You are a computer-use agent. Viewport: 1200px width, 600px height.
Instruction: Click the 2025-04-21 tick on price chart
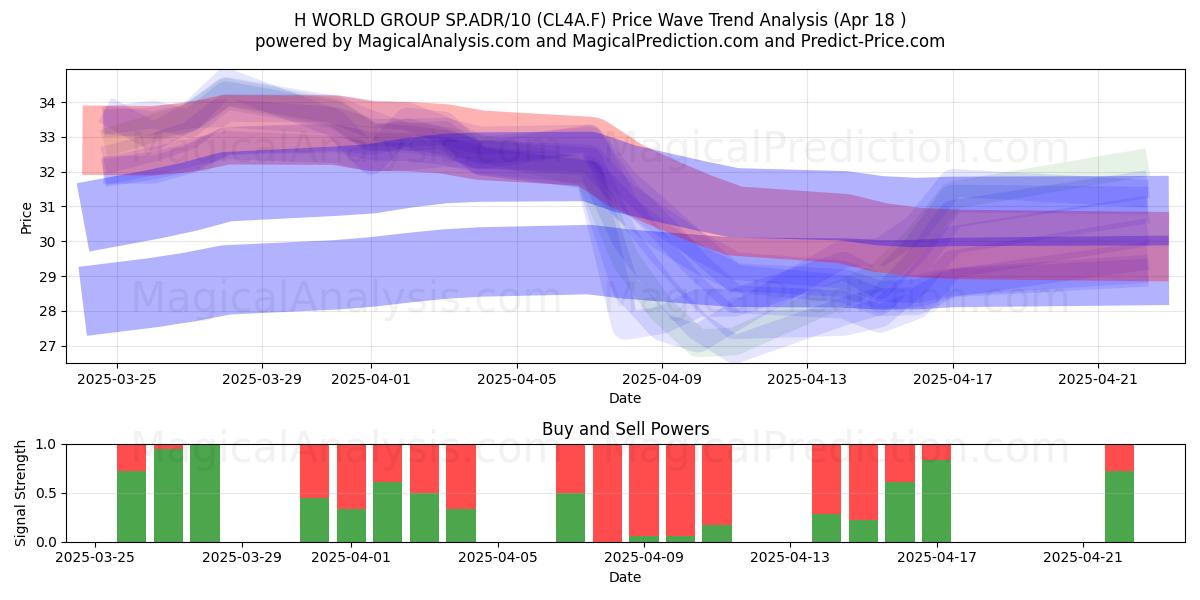(x=1098, y=379)
